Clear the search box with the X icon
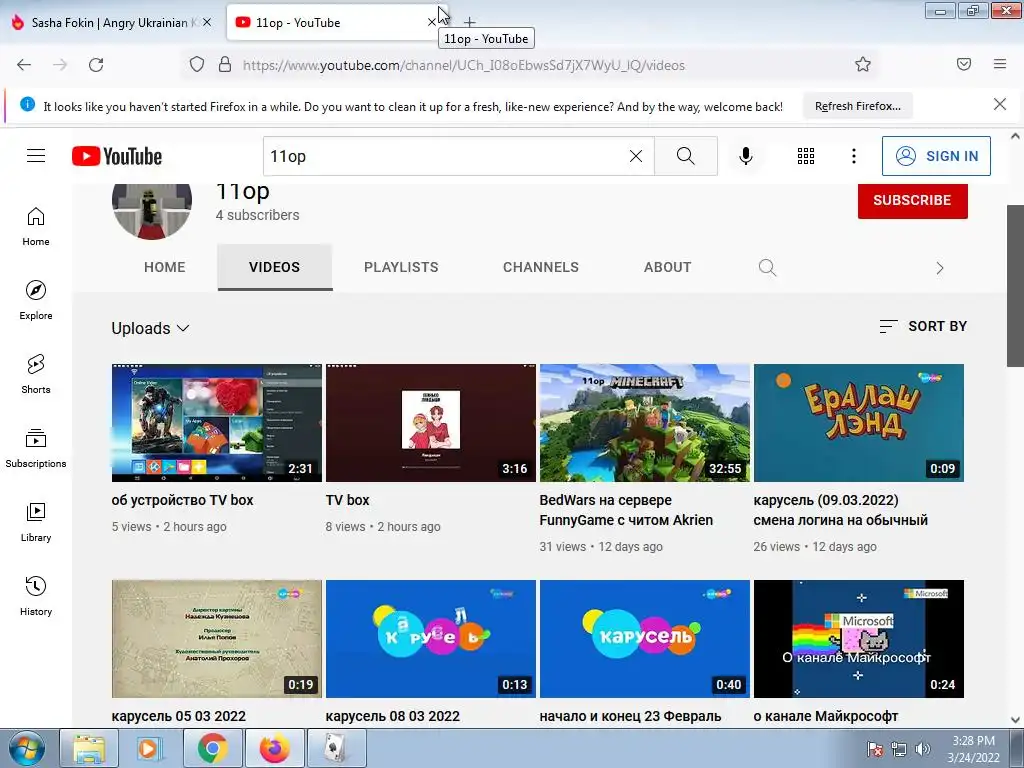The height and width of the screenshot is (768, 1024). pos(635,156)
